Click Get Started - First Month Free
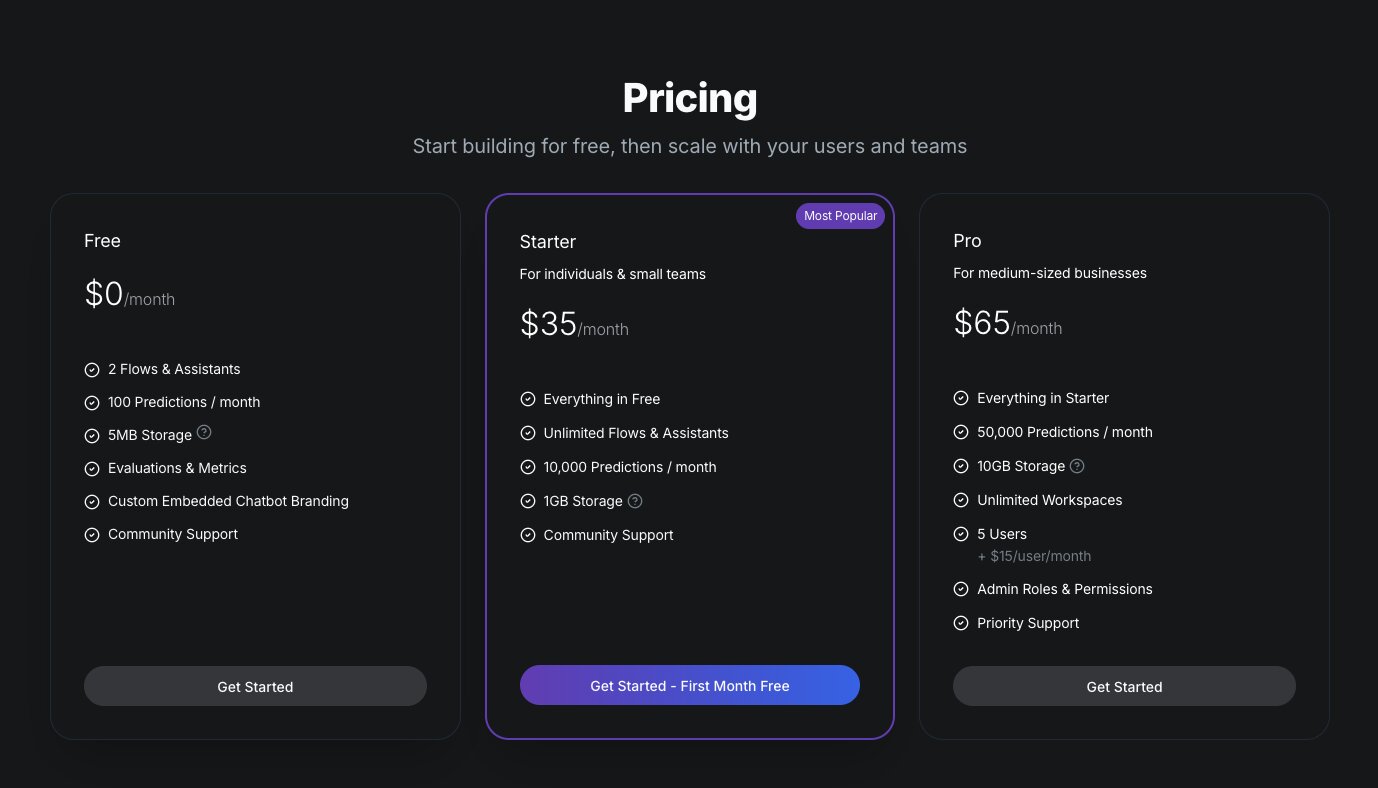Viewport: 1378px width, 788px height. click(x=690, y=685)
